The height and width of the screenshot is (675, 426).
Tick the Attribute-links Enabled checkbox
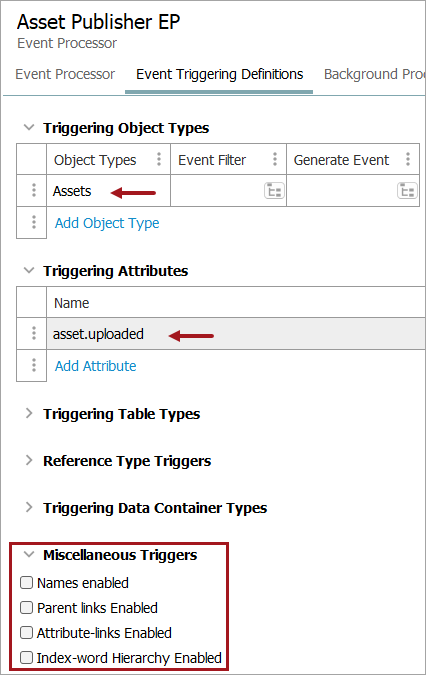[x=27, y=632]
